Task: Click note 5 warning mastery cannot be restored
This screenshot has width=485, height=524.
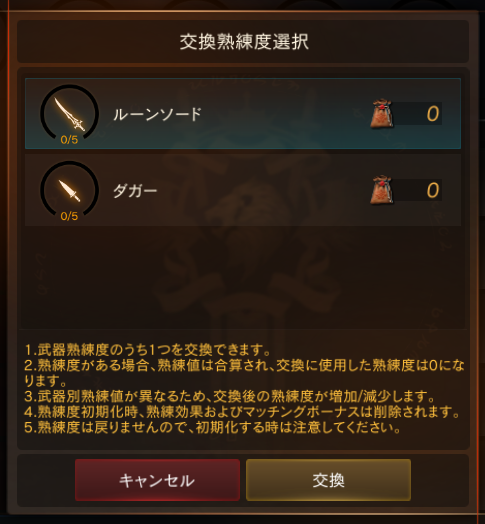Action: point(212,427)
